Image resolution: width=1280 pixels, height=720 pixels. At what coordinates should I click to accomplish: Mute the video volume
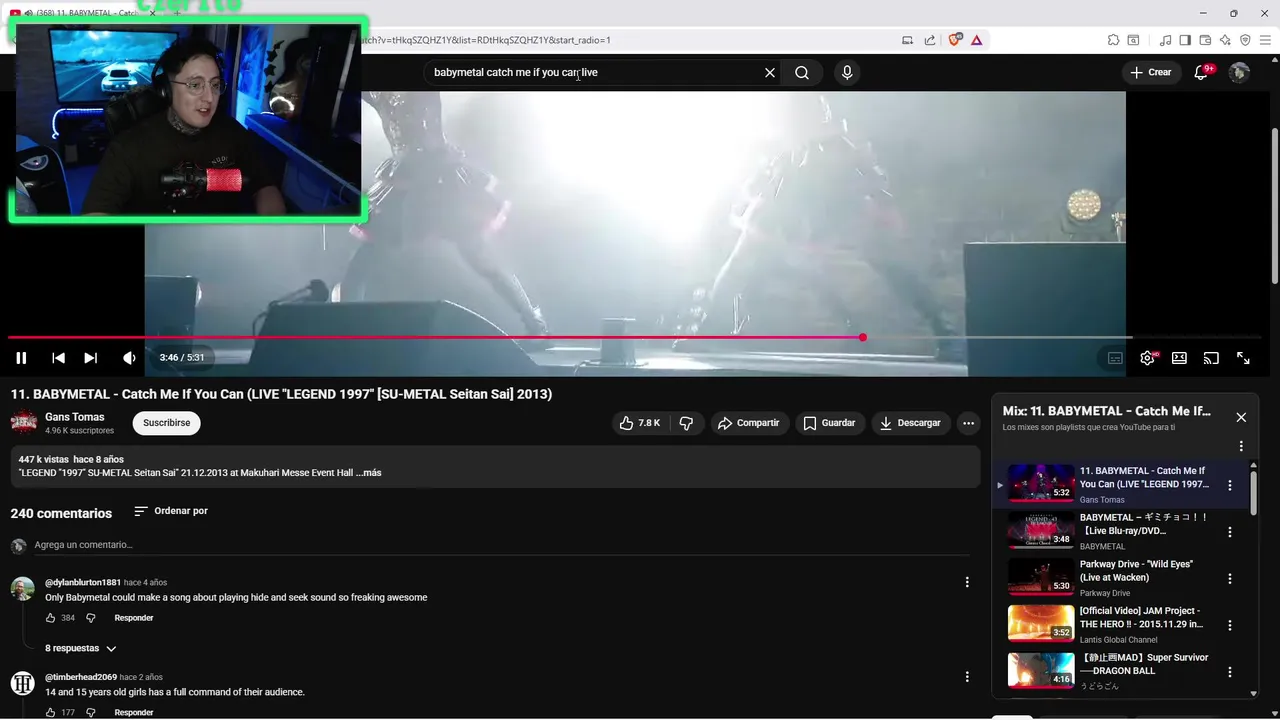(x=129, y=358)
